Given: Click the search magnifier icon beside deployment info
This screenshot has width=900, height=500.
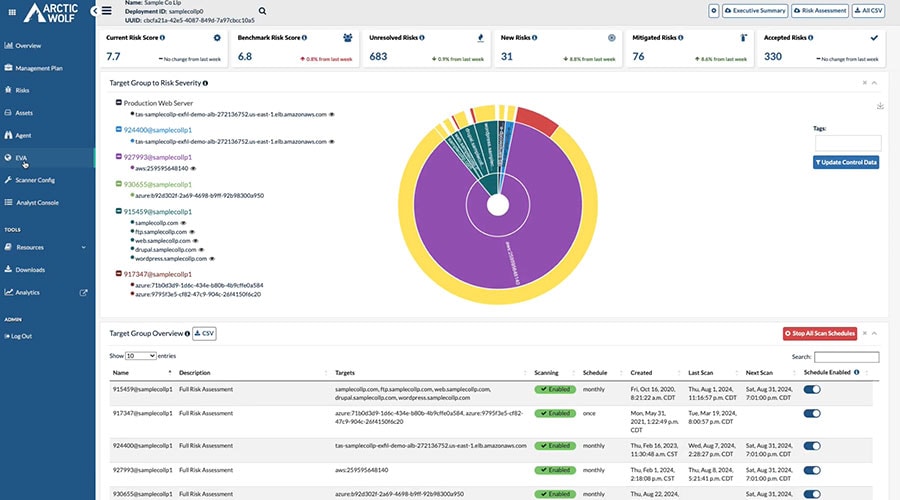Looking at the screenshot, I should pos(262,11).
